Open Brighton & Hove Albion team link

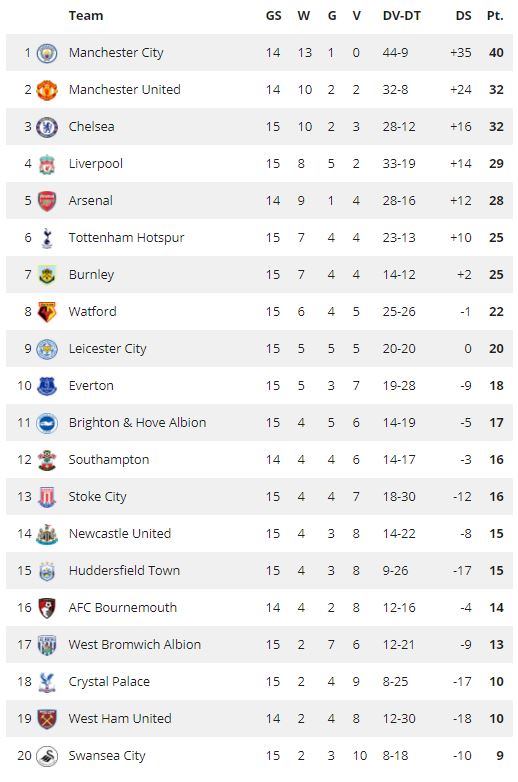[137, 422]
